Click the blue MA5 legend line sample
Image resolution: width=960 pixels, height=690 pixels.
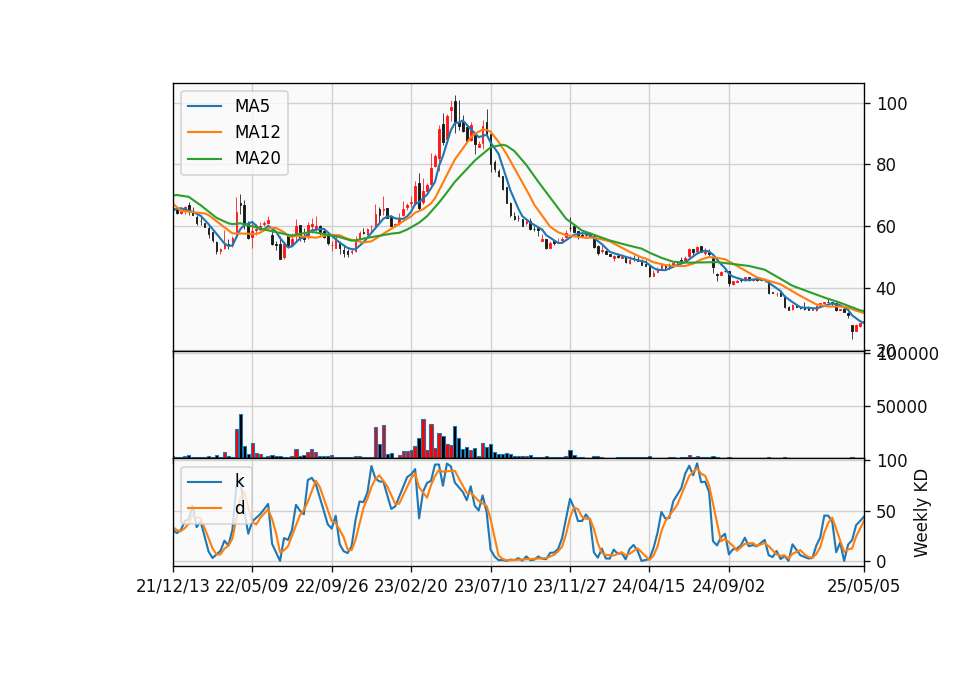204,106
